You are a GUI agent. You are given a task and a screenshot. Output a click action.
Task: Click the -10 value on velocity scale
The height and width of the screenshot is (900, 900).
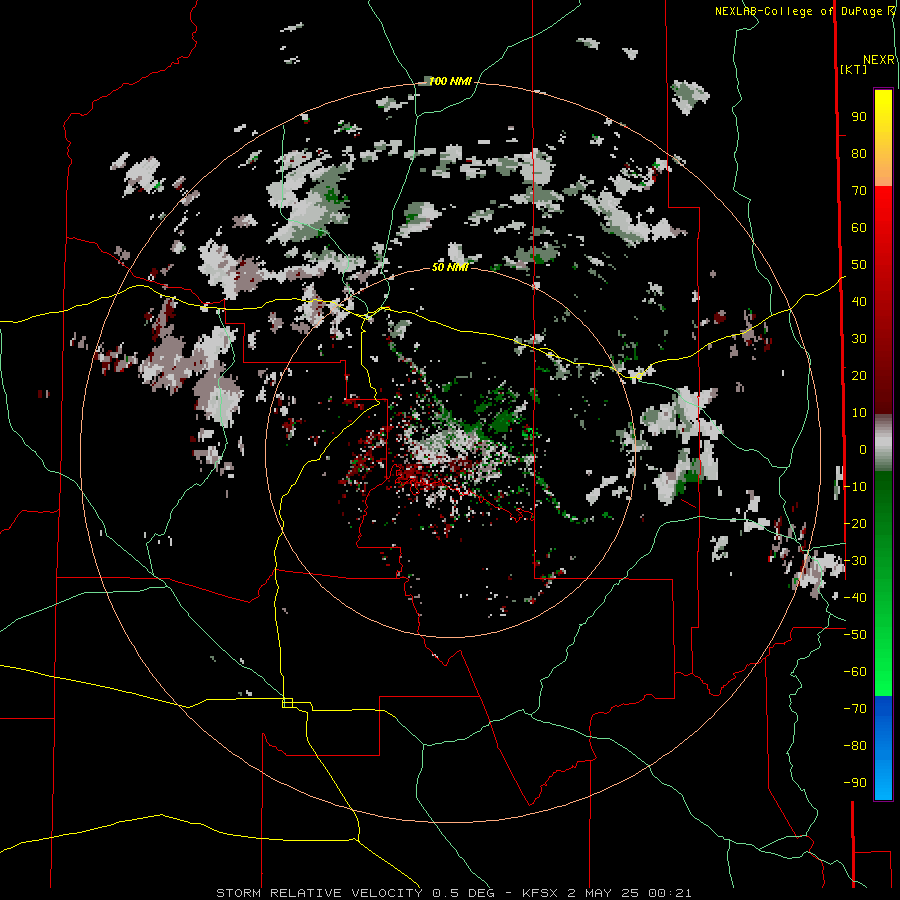[855, 487]
